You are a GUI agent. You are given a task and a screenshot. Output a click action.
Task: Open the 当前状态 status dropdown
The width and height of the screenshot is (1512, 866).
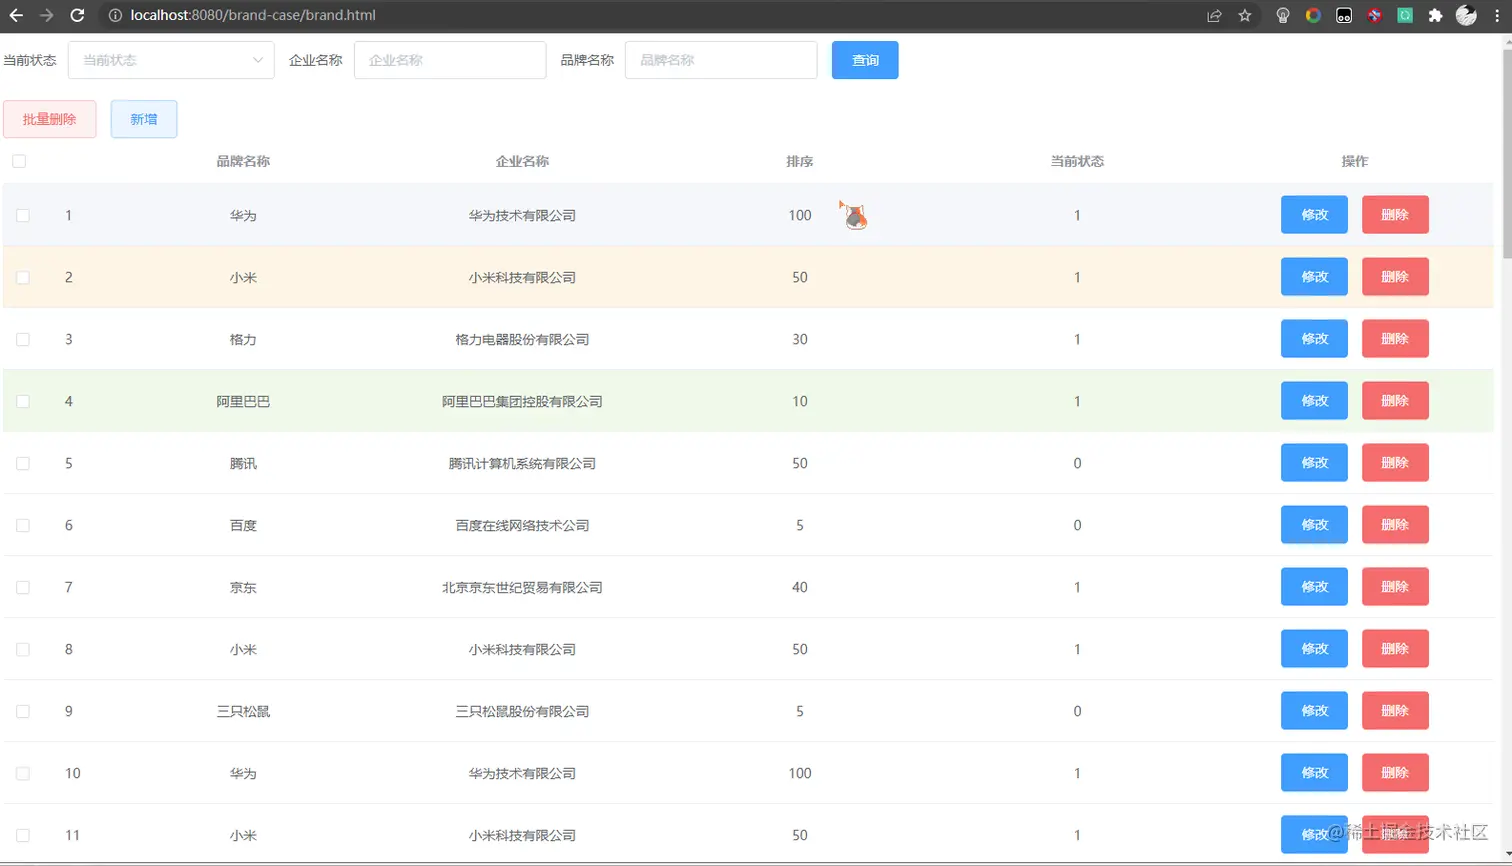tap(171, 60)
